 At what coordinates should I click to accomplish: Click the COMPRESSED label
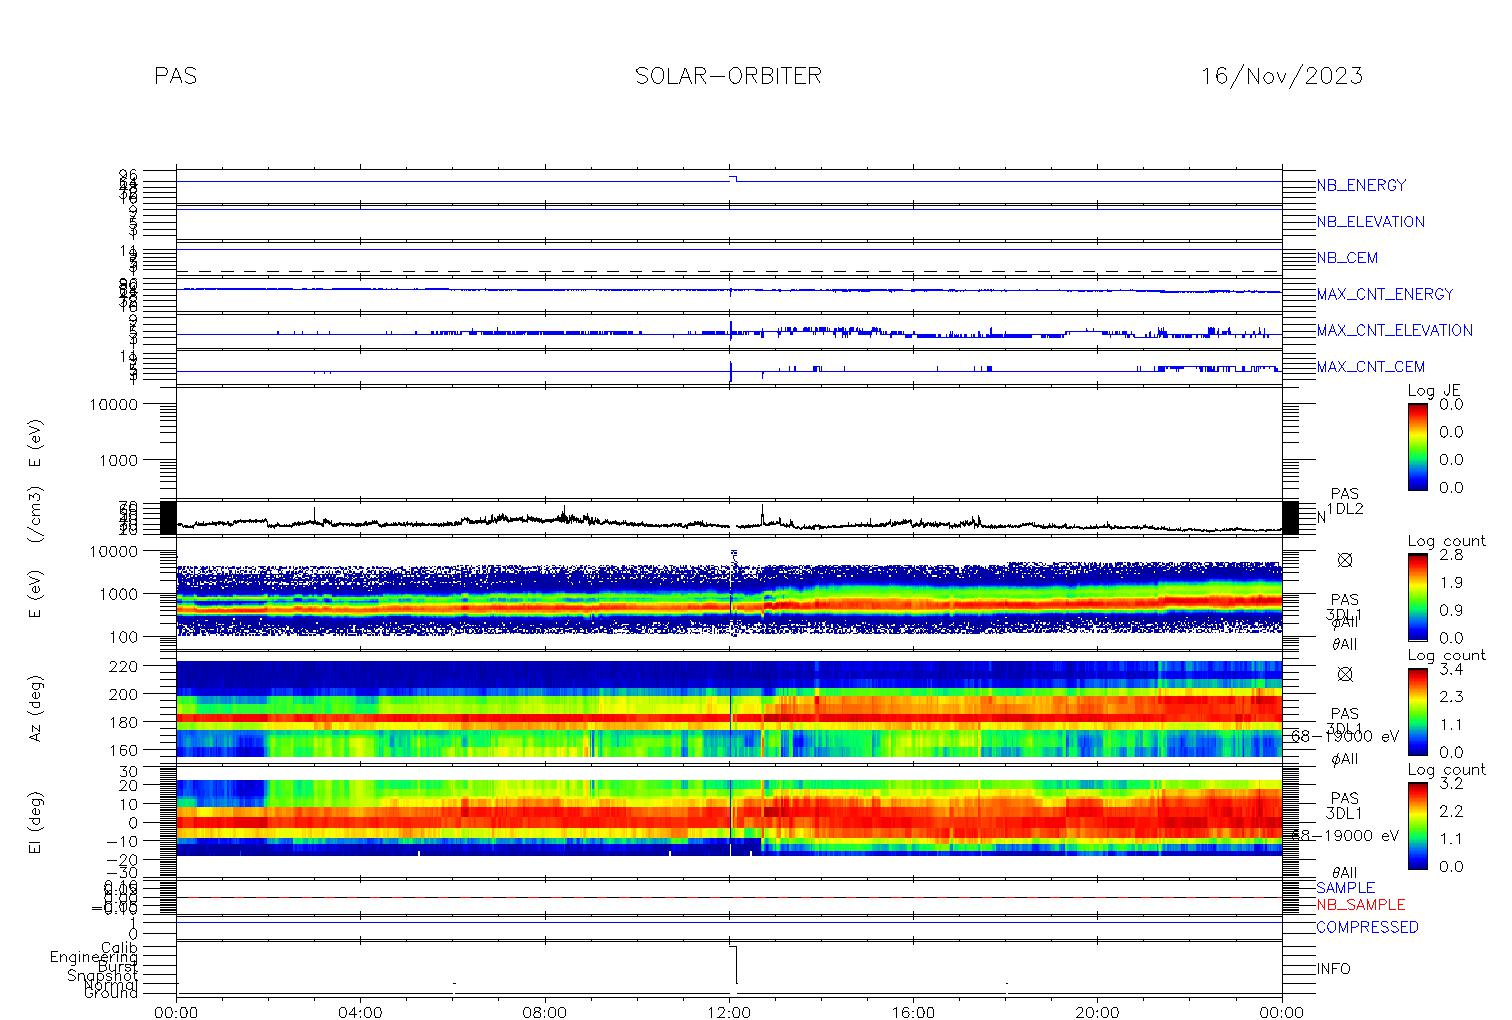point(1367,927)
